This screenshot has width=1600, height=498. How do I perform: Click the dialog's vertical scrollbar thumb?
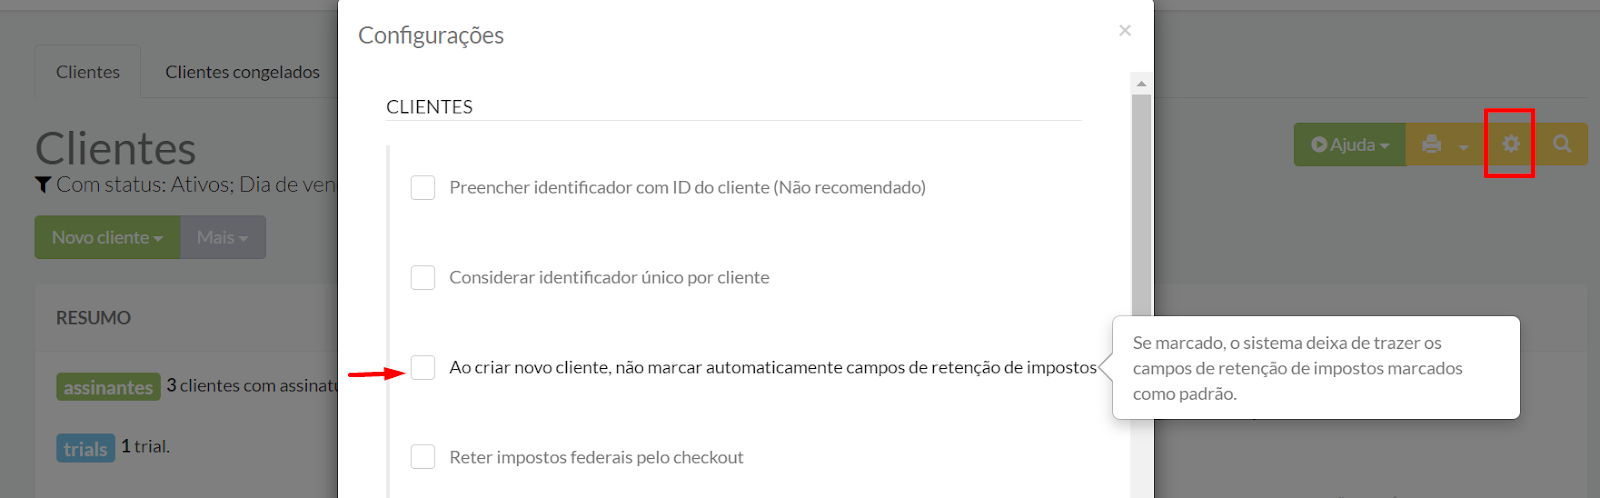(1141, 200)
